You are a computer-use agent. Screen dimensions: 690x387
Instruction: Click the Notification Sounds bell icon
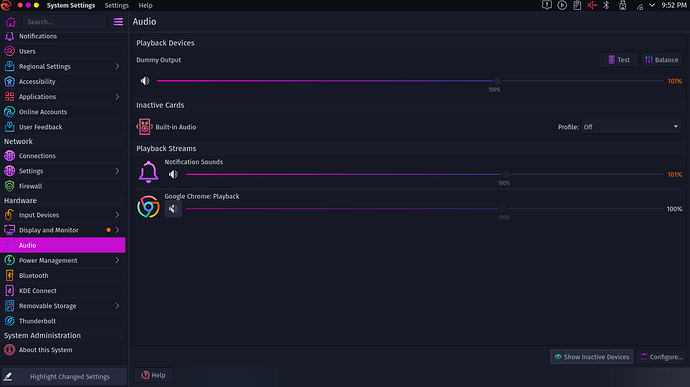148,172
